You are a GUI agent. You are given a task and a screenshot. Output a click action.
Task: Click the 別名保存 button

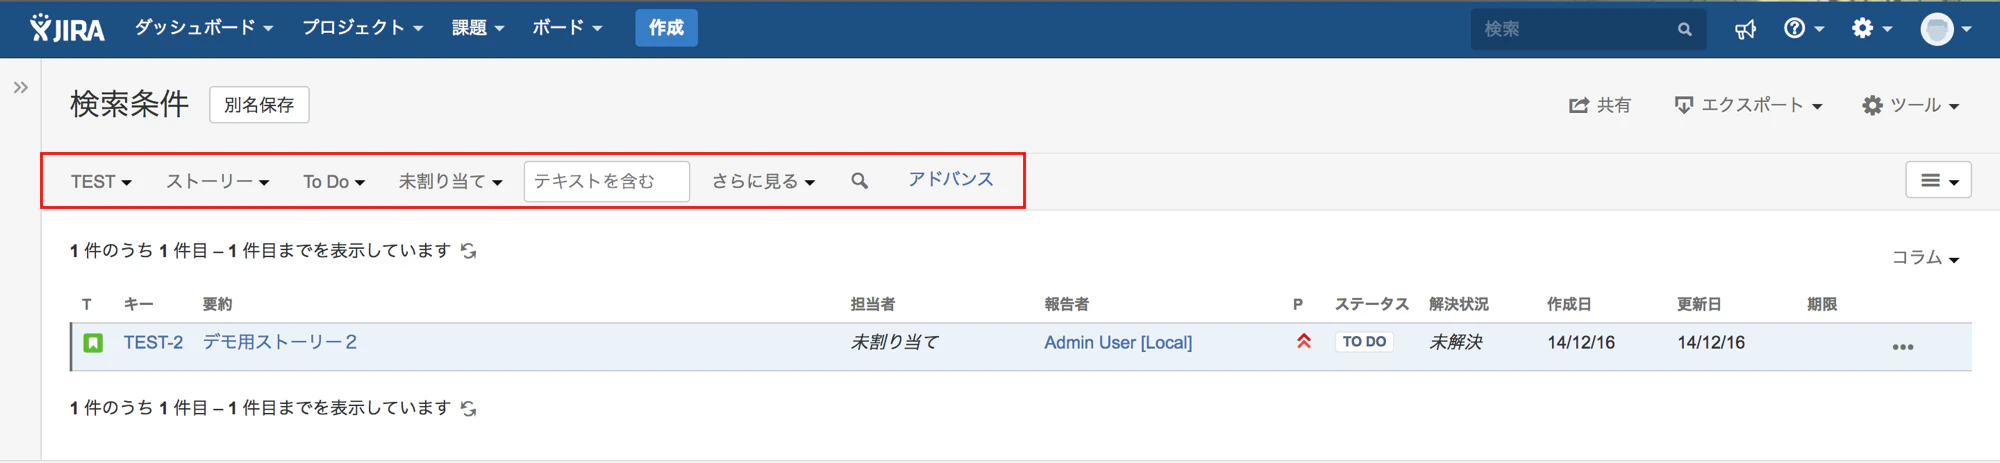259,105
